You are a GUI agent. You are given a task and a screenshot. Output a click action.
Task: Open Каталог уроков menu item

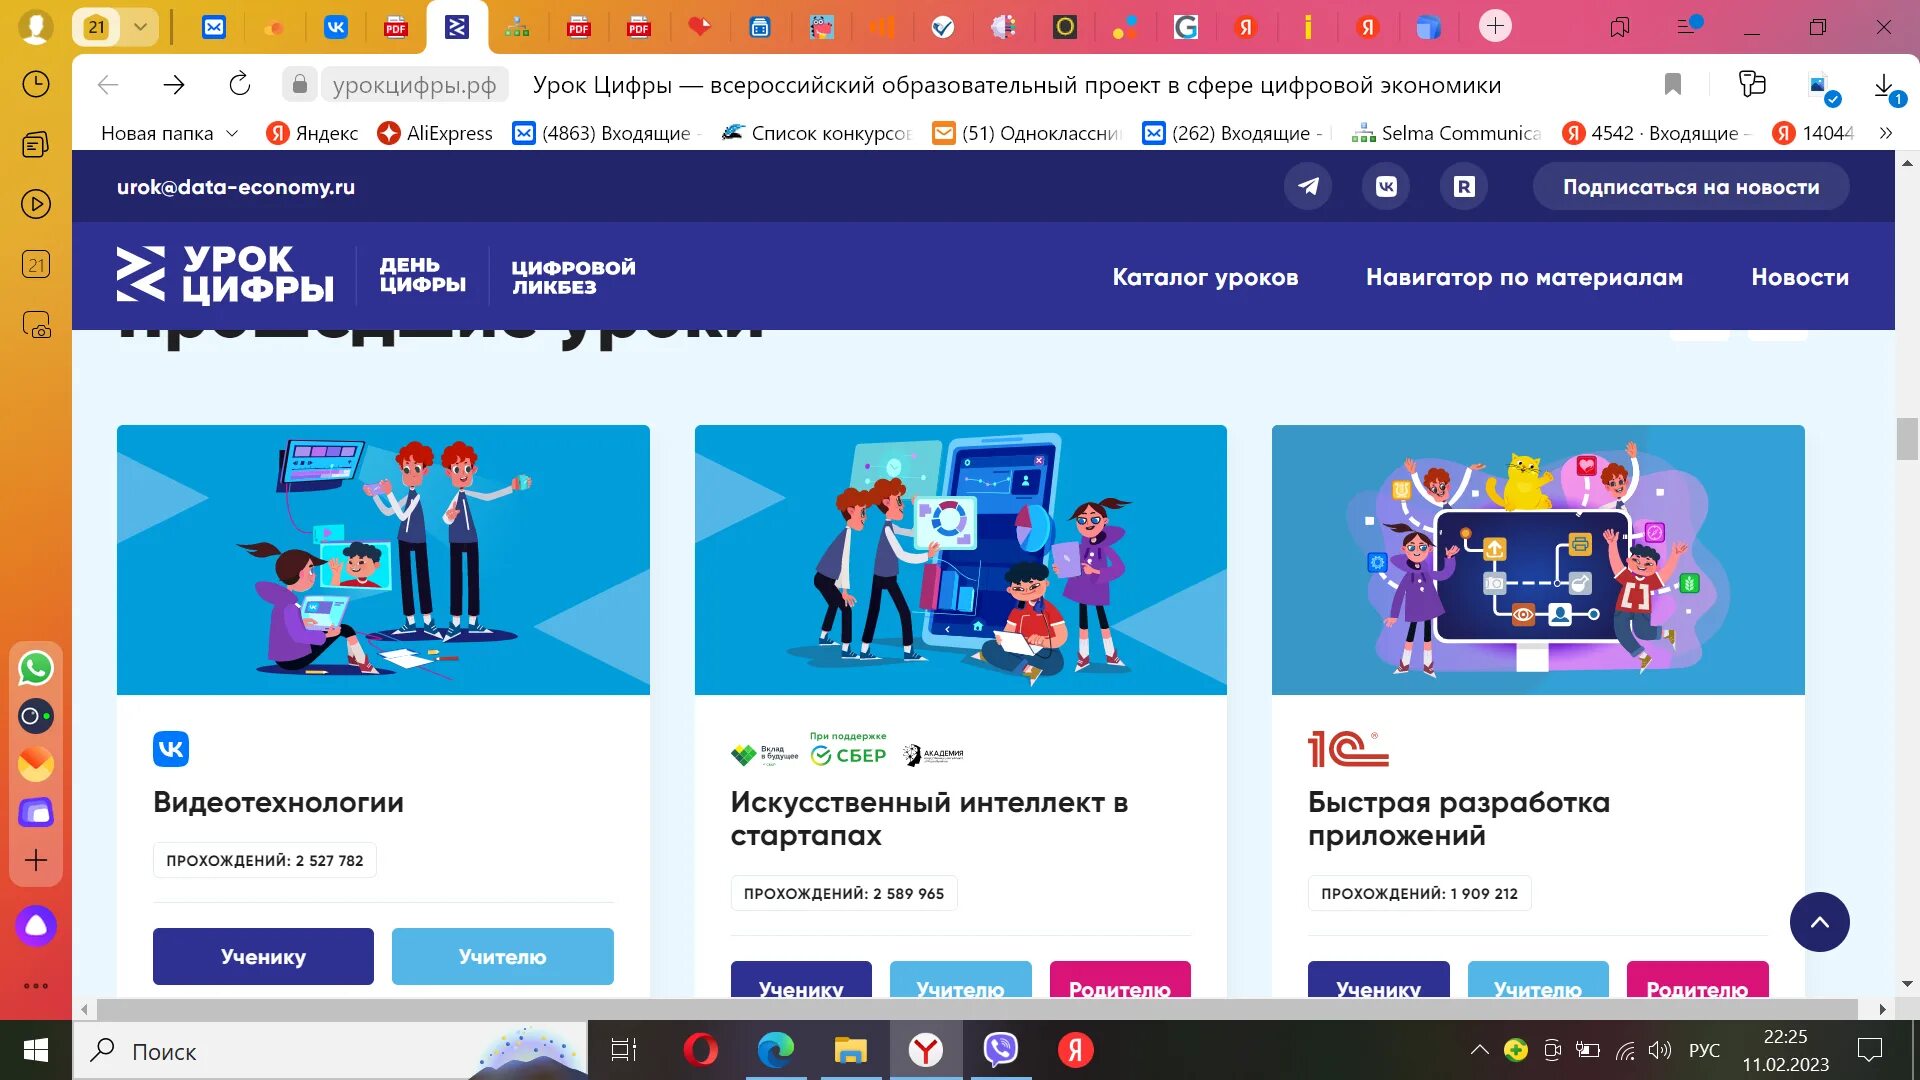tap(1205, 277)
